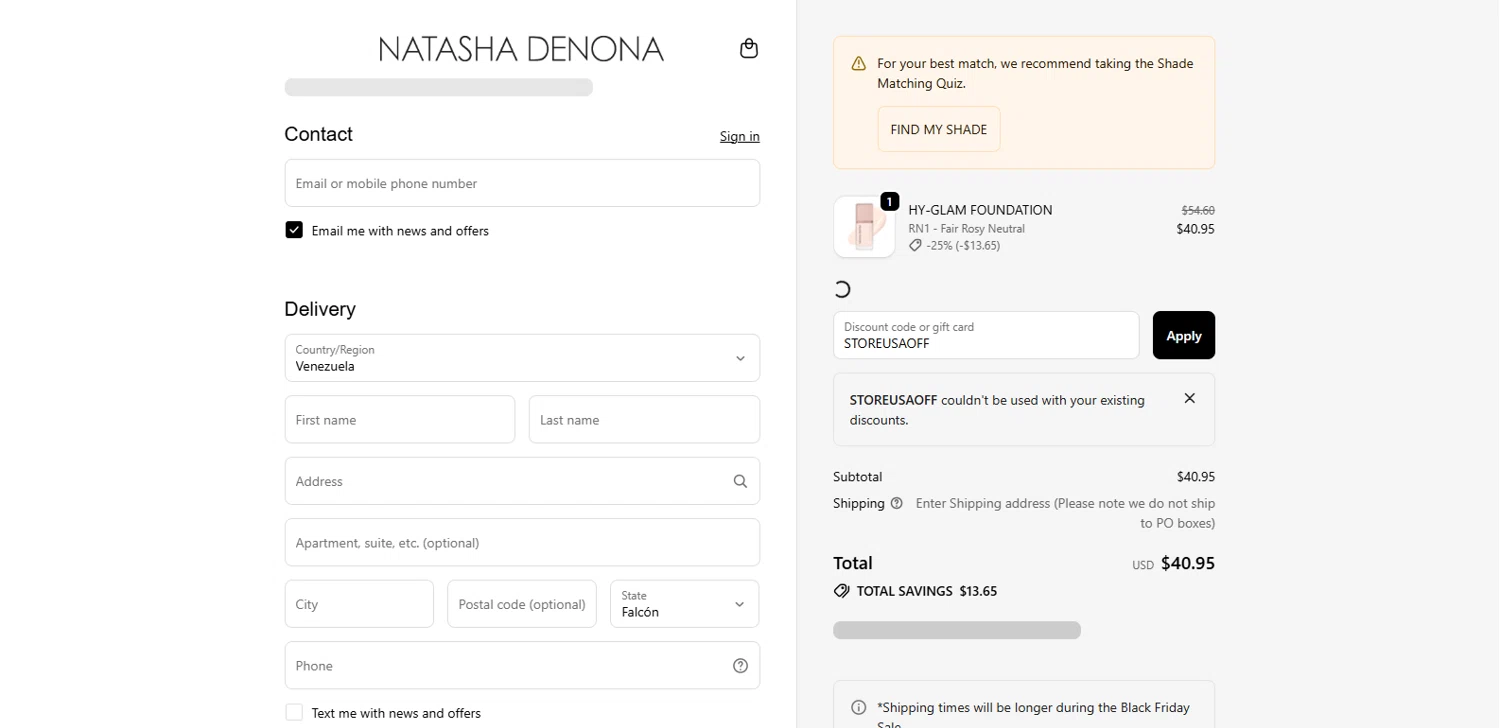
Task: Focus the Email or mobile phone number field
Action: 522,183
